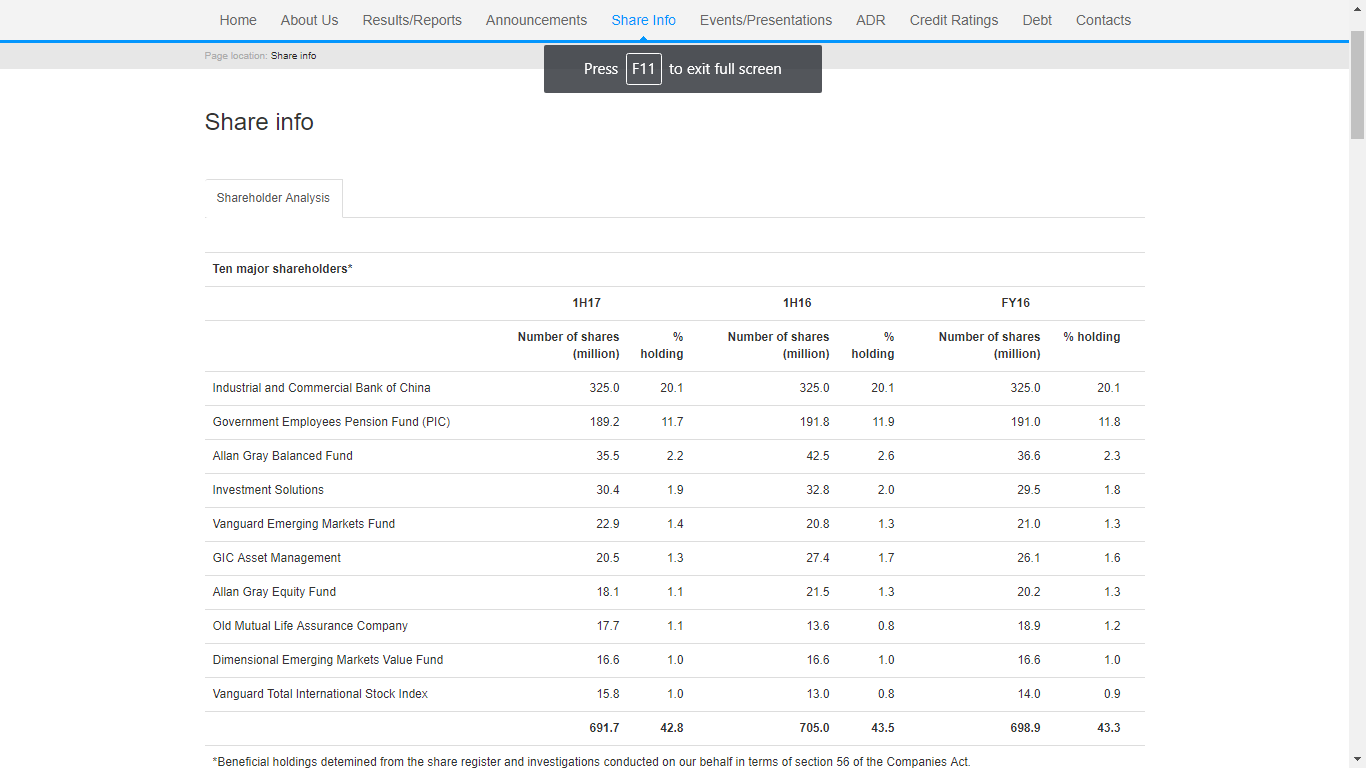Click Old Mutual Life Assurance Company name
This screenshot has width=1366, height=768.
click(x=310, y=626)
